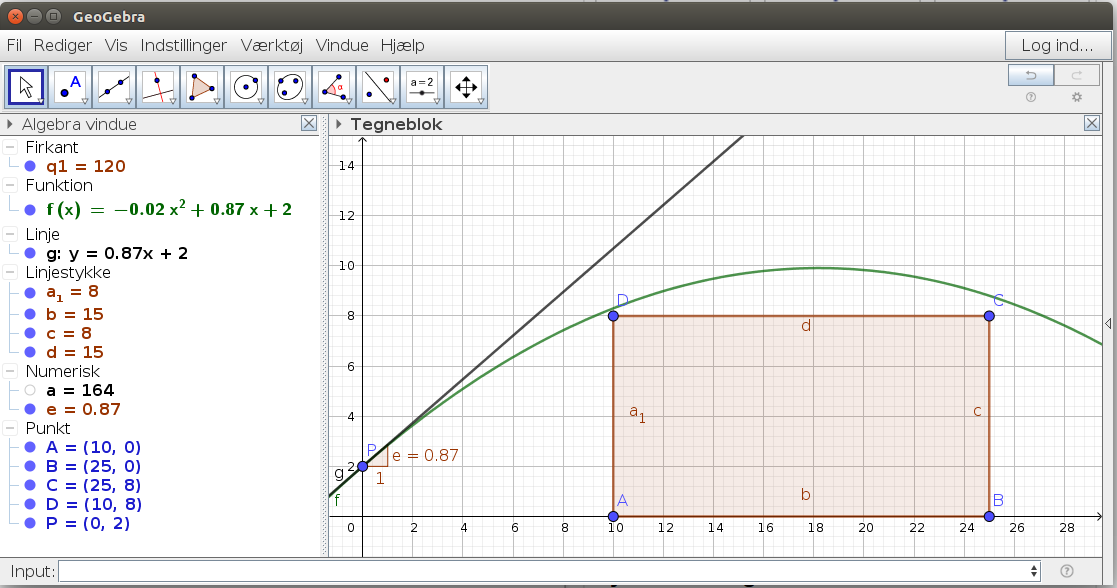Select the Move (arrow pointer) tool
The height and width of the screenshot is (588, 1117).
coord(26,88)
